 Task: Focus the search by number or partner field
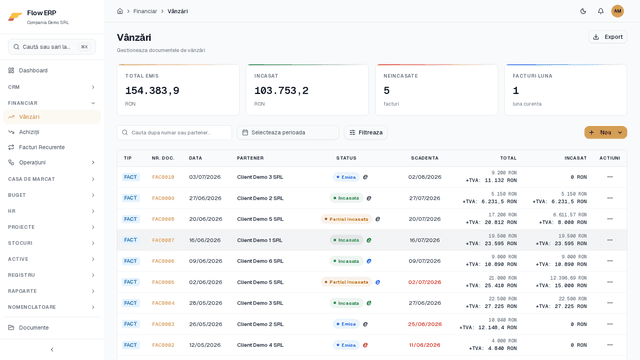click(x=174, y=132)
